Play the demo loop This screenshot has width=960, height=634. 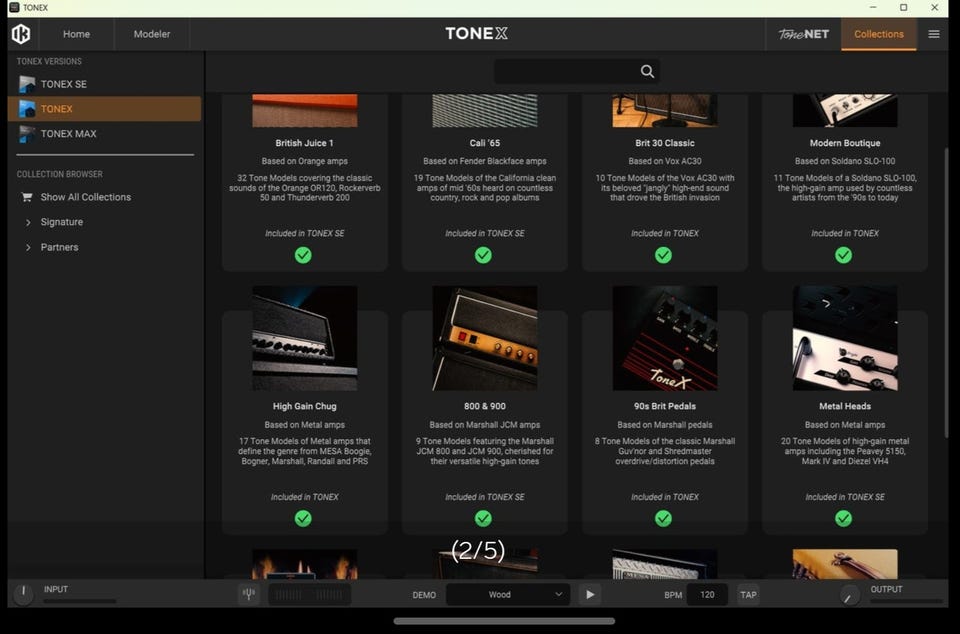pos(590,594)
